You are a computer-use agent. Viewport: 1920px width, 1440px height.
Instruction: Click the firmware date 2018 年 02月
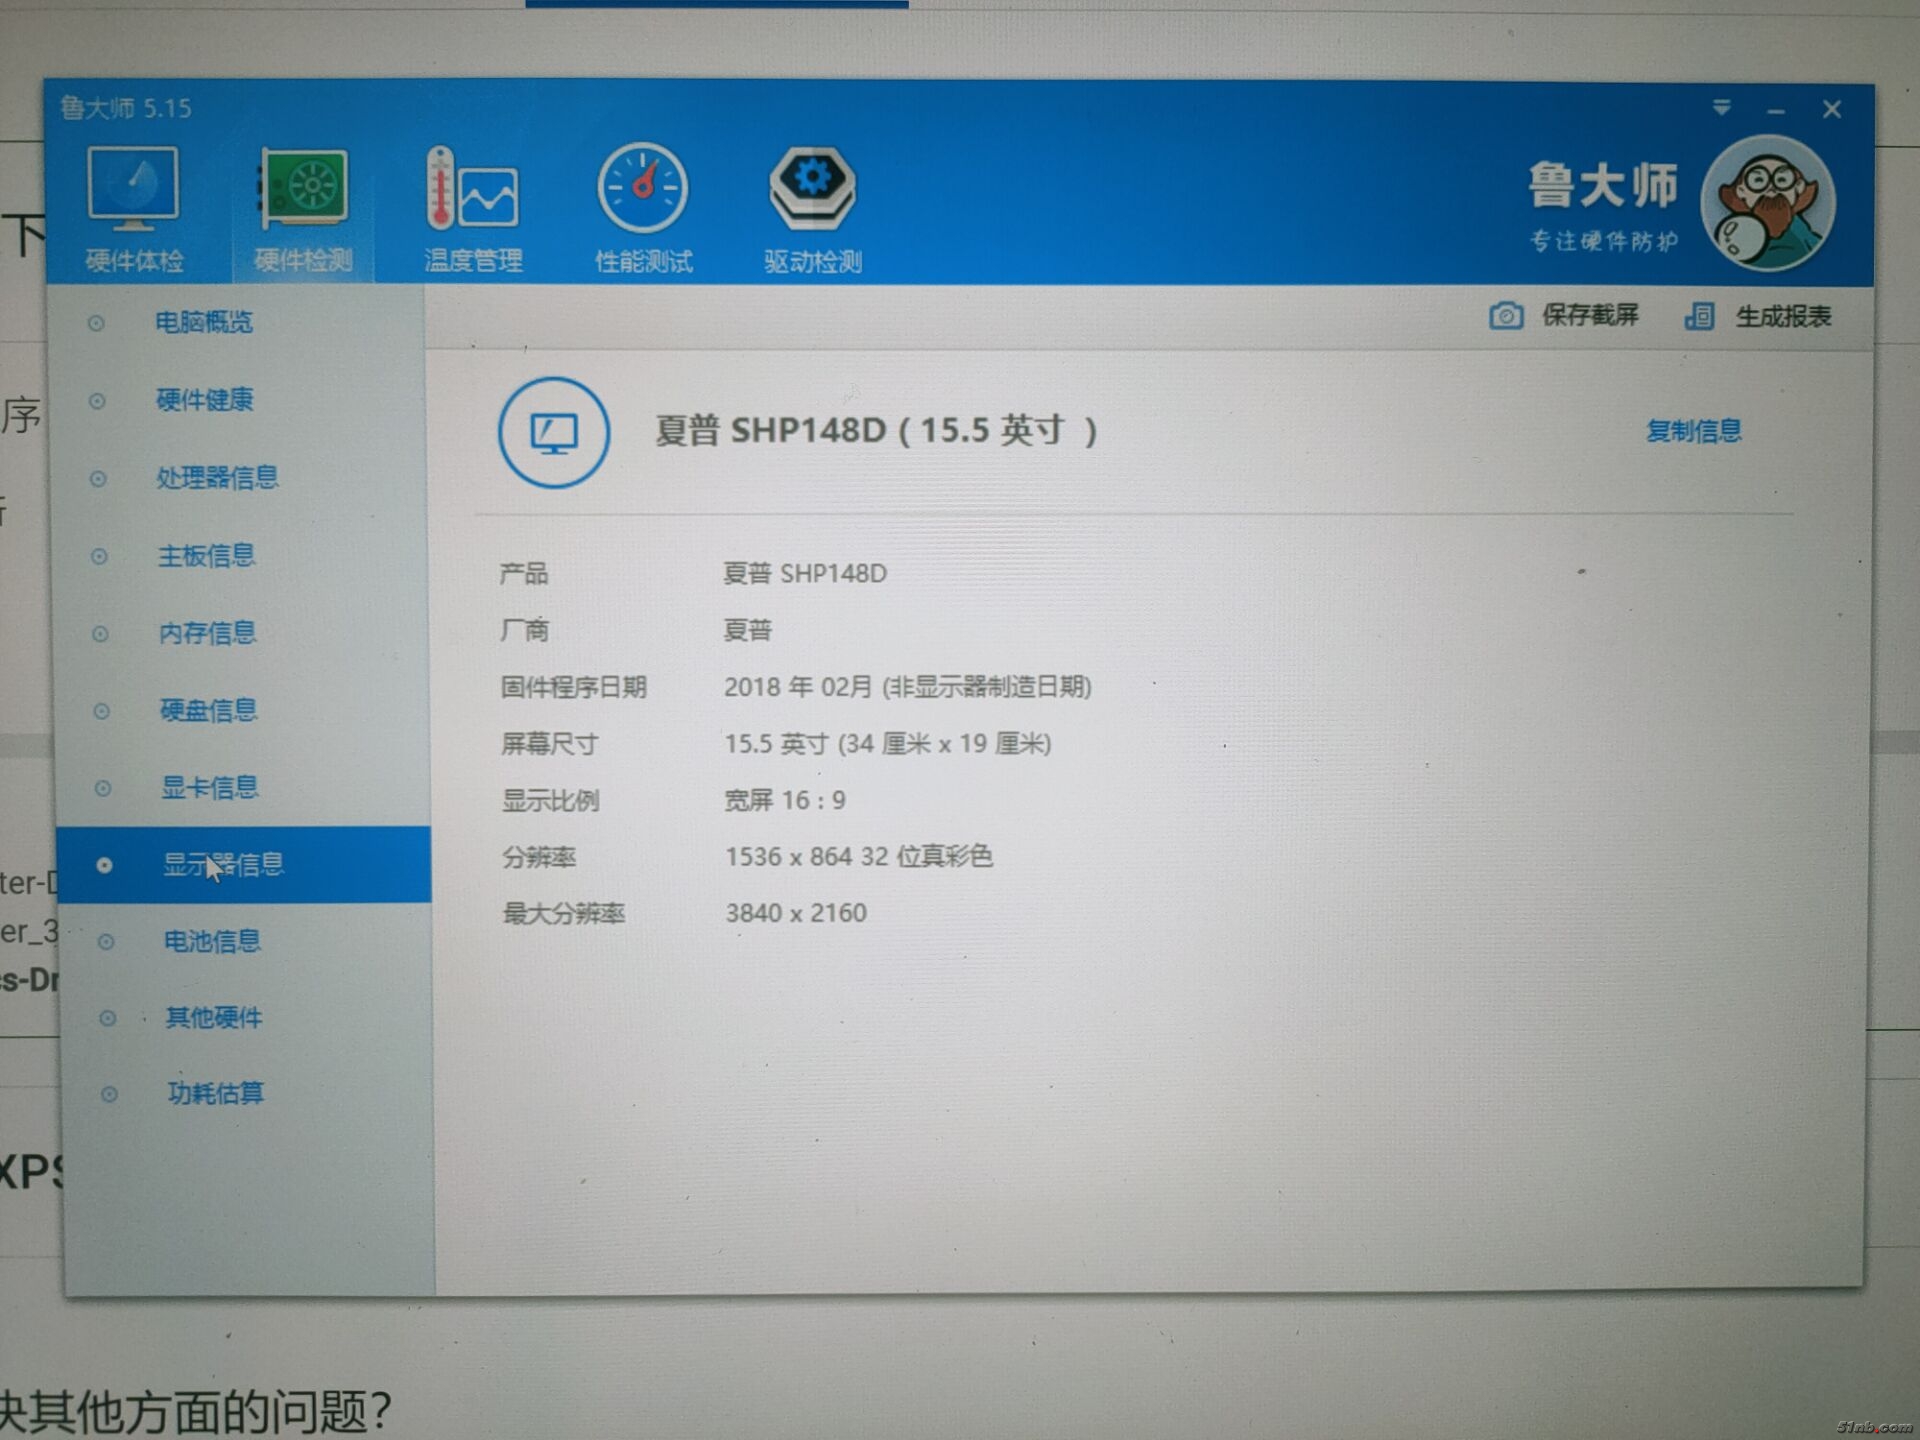(798, 687)
